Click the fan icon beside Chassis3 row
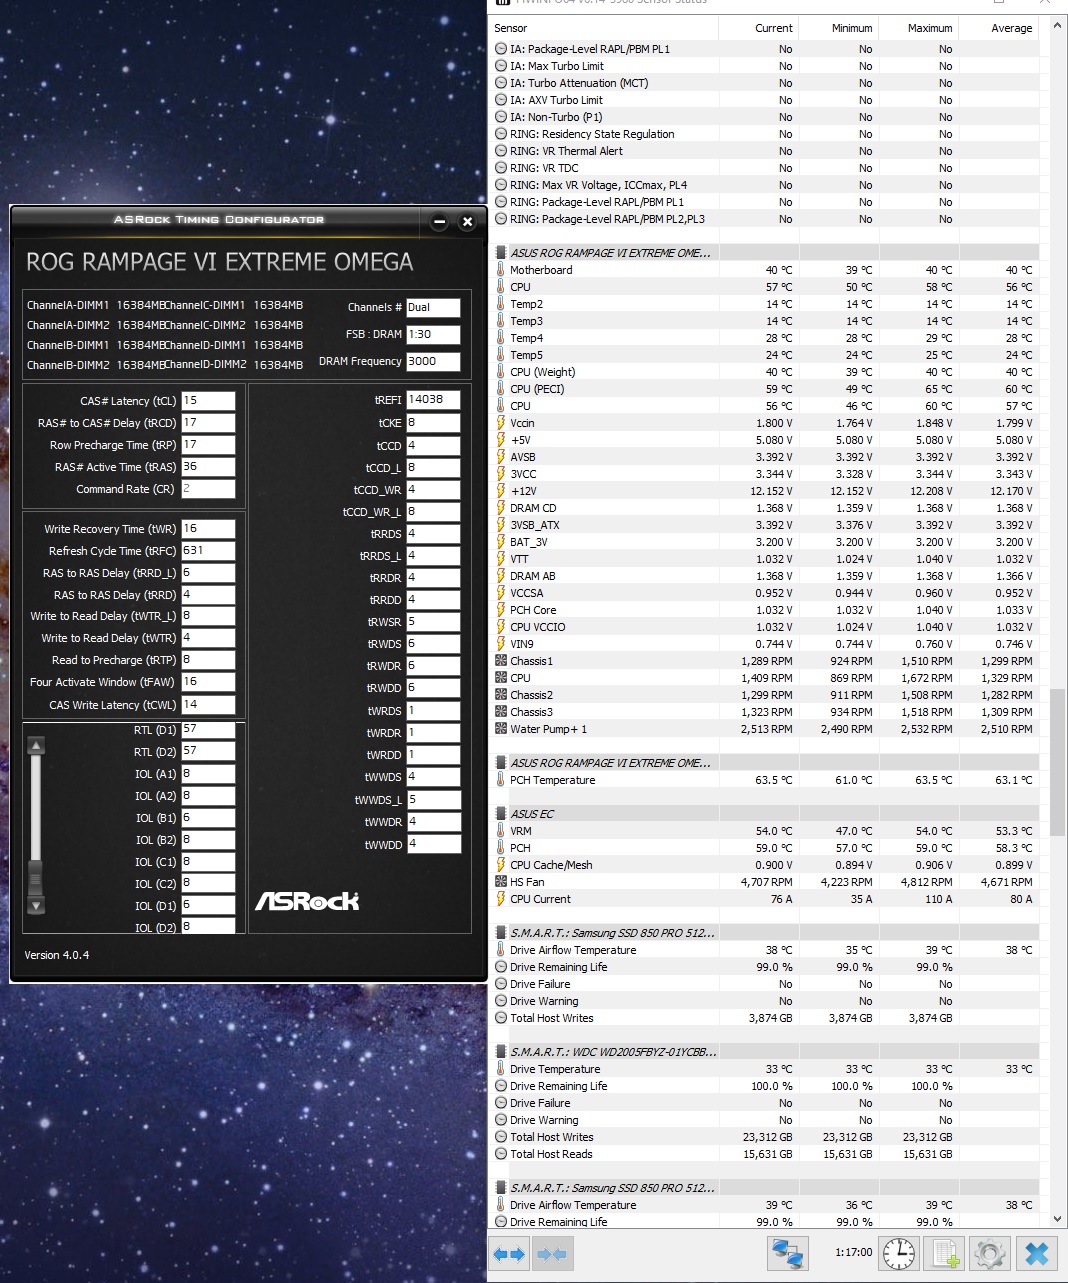 pyautogui.click(x=501, y=712)
